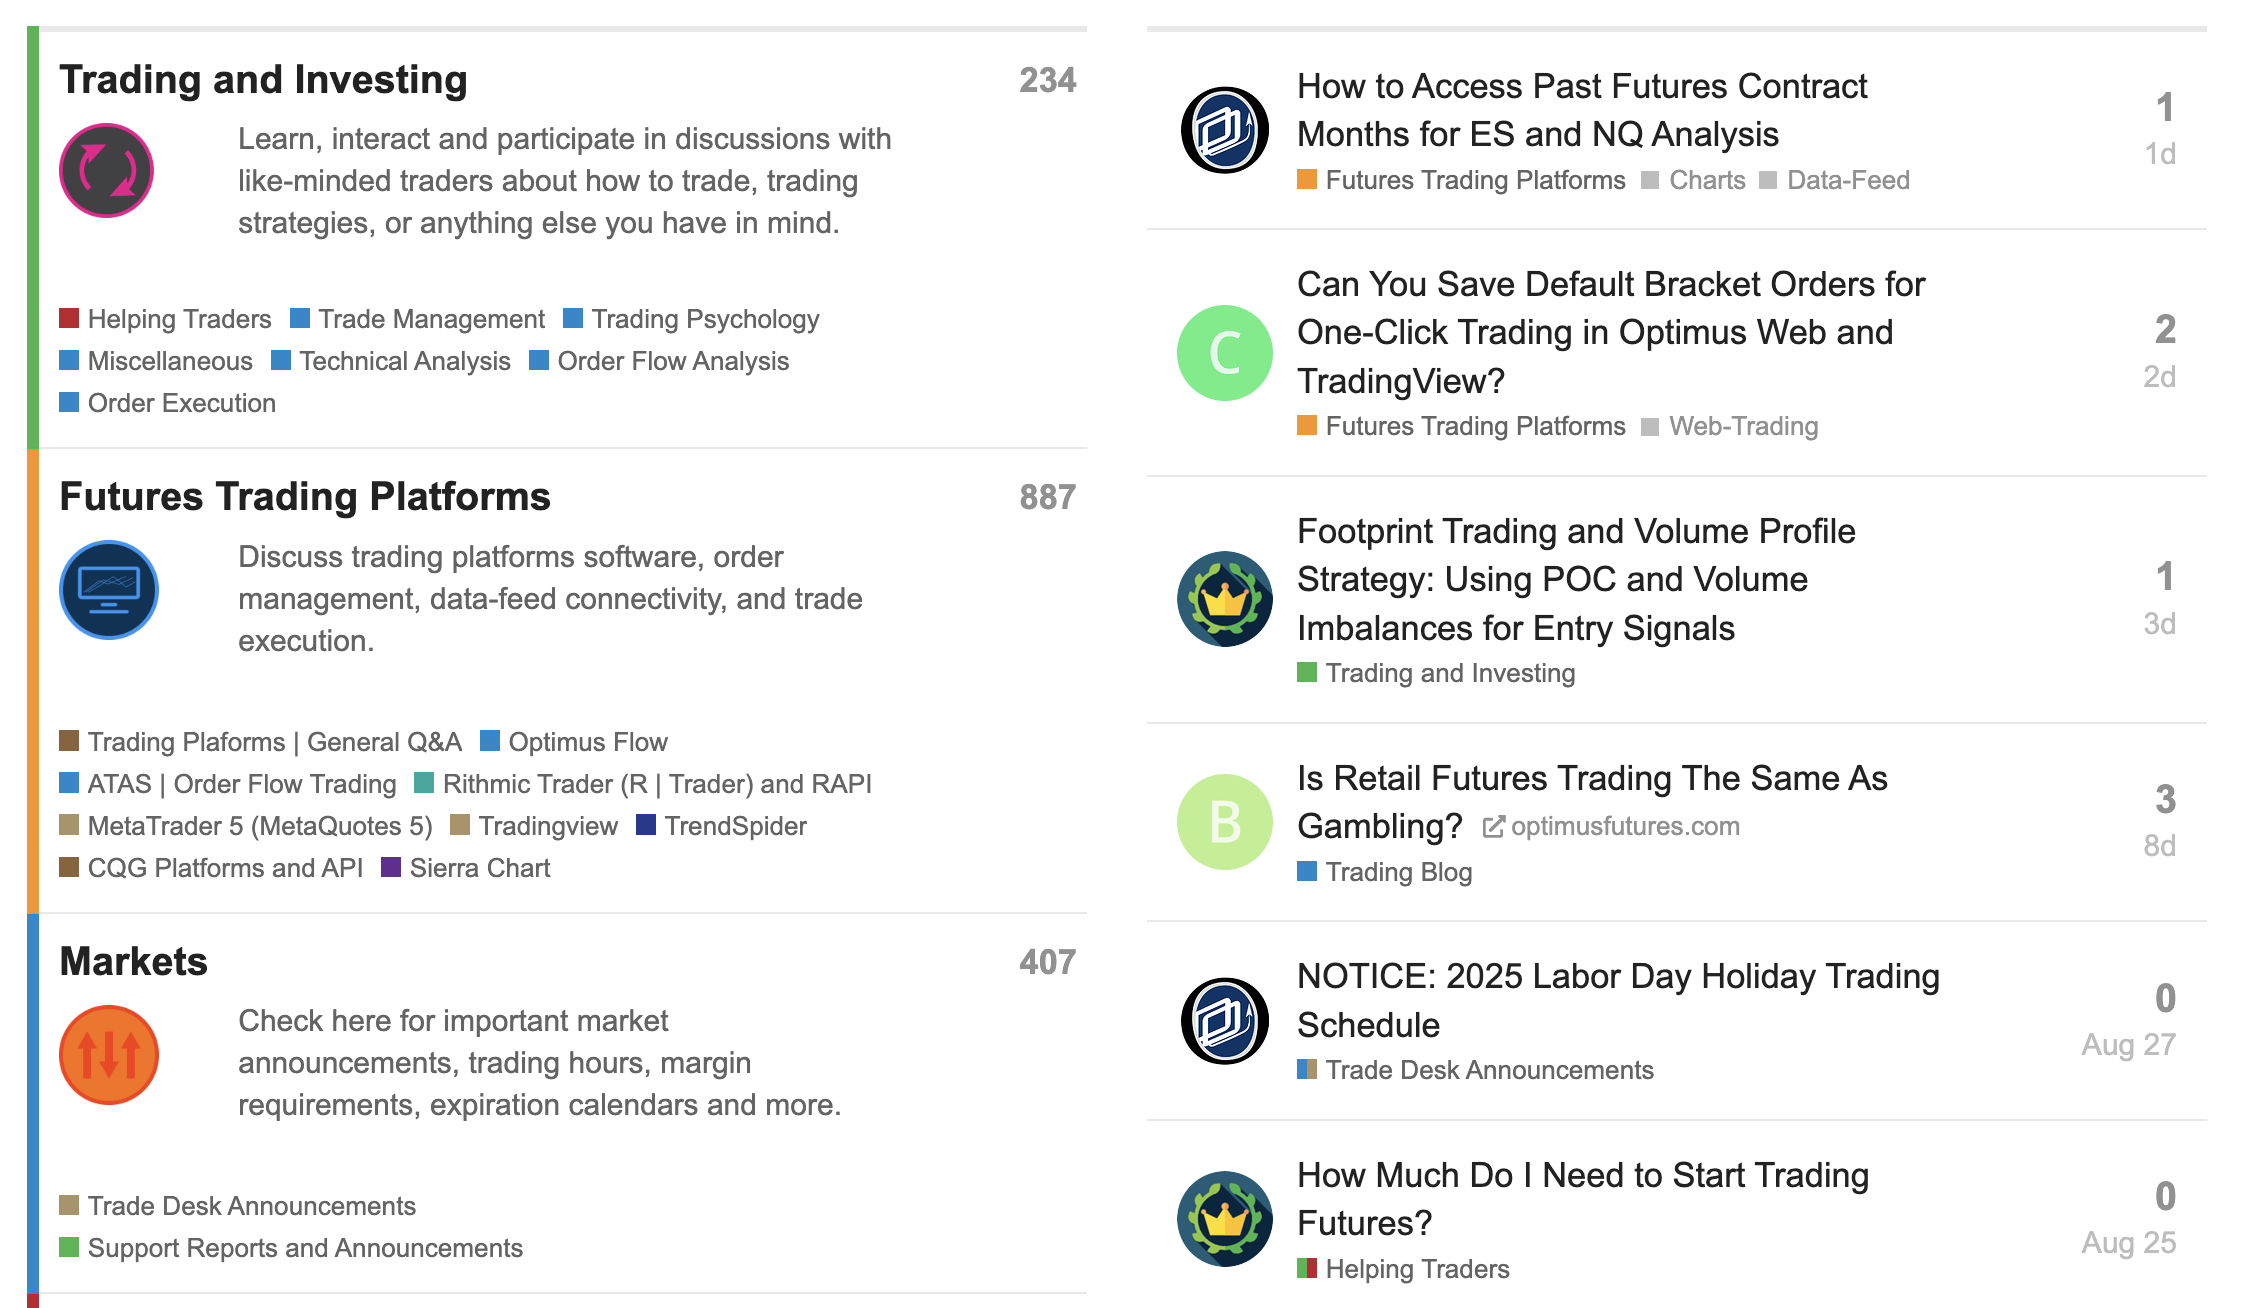Viewport: 2262px width, 1308px height.
Task: Click the Trading and Investing category logo icon
Action: [106, 171]
